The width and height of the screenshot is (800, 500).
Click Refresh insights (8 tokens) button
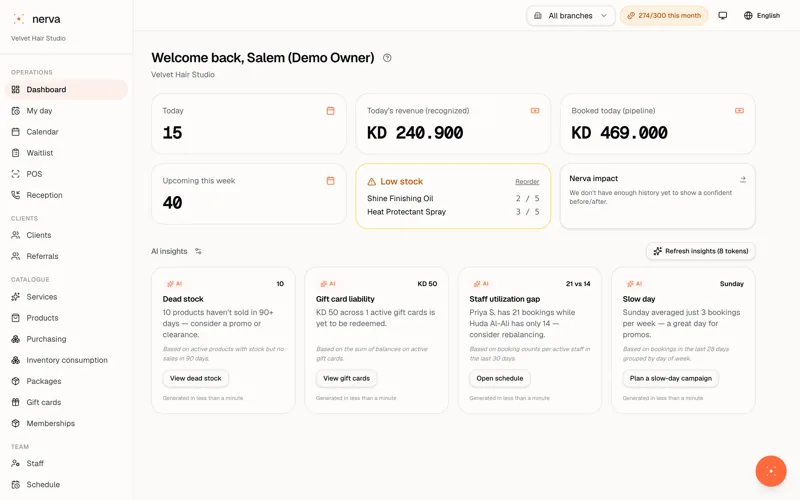pyautogui.click(x=701, y=251)
